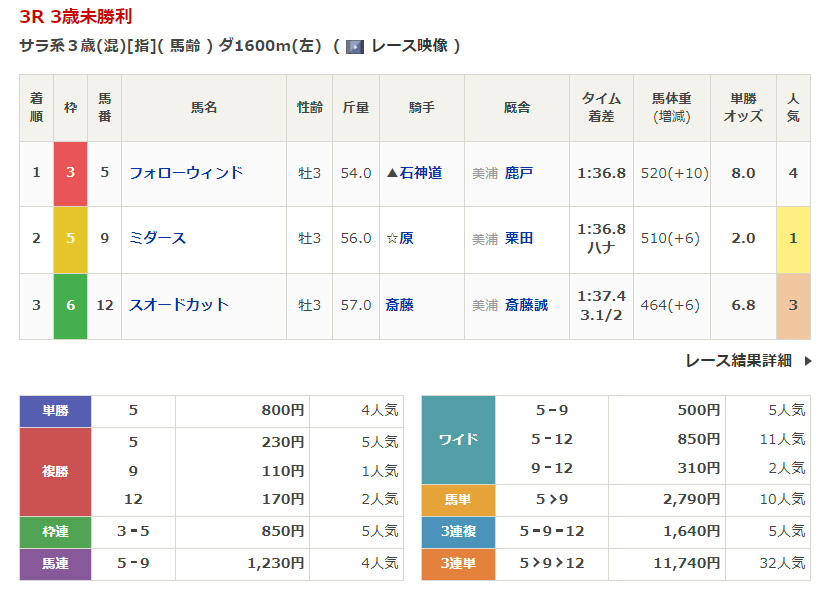Click jockey 原 in the second row

(406, 238)
